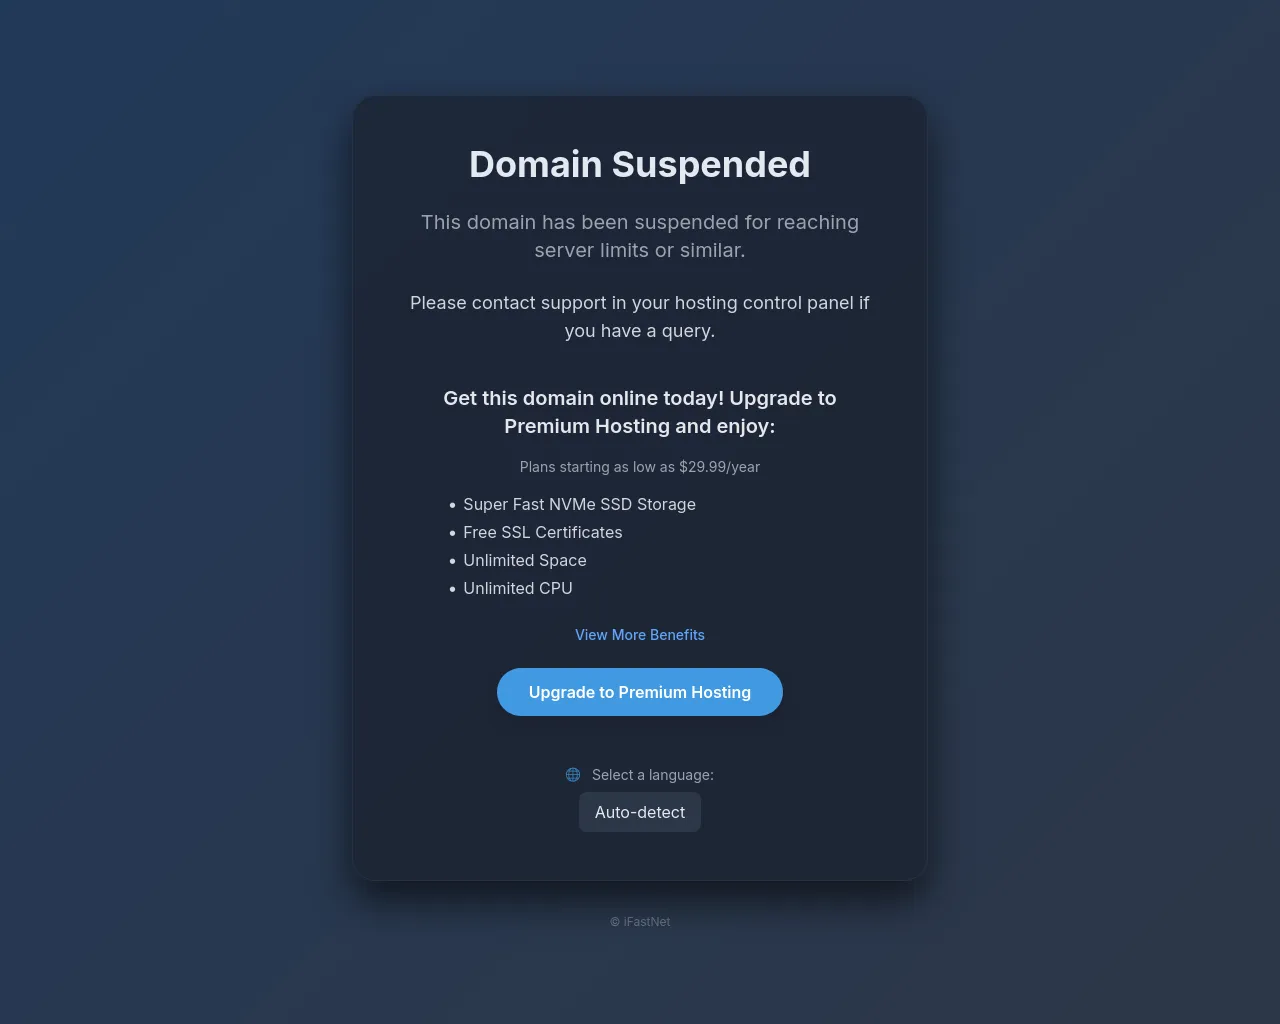Click the contact support paragraph

[640, 316]
